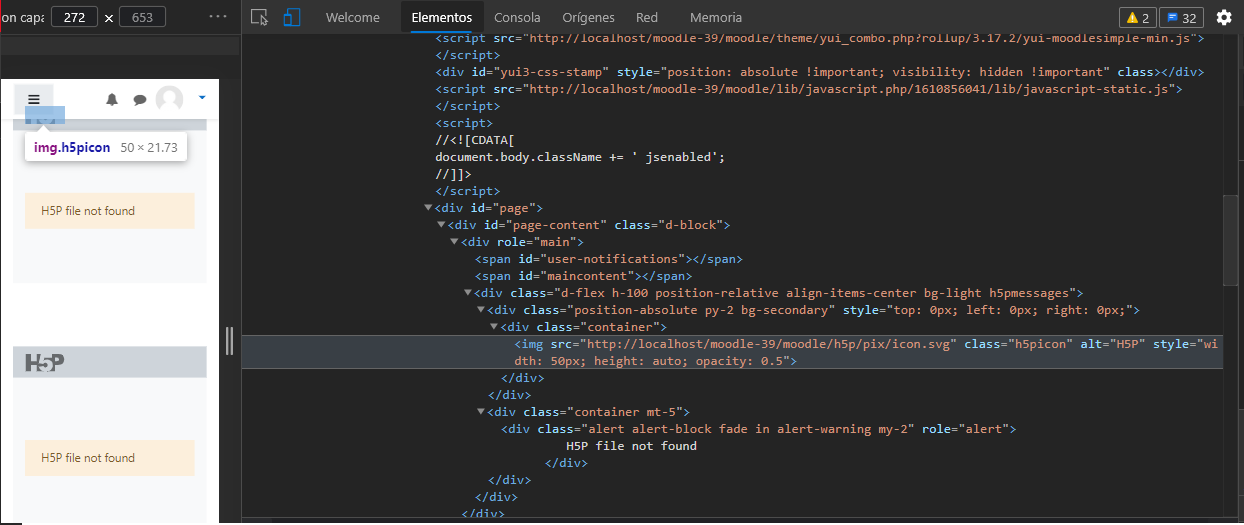Open the Welcome tab

[x=353, y=18]
